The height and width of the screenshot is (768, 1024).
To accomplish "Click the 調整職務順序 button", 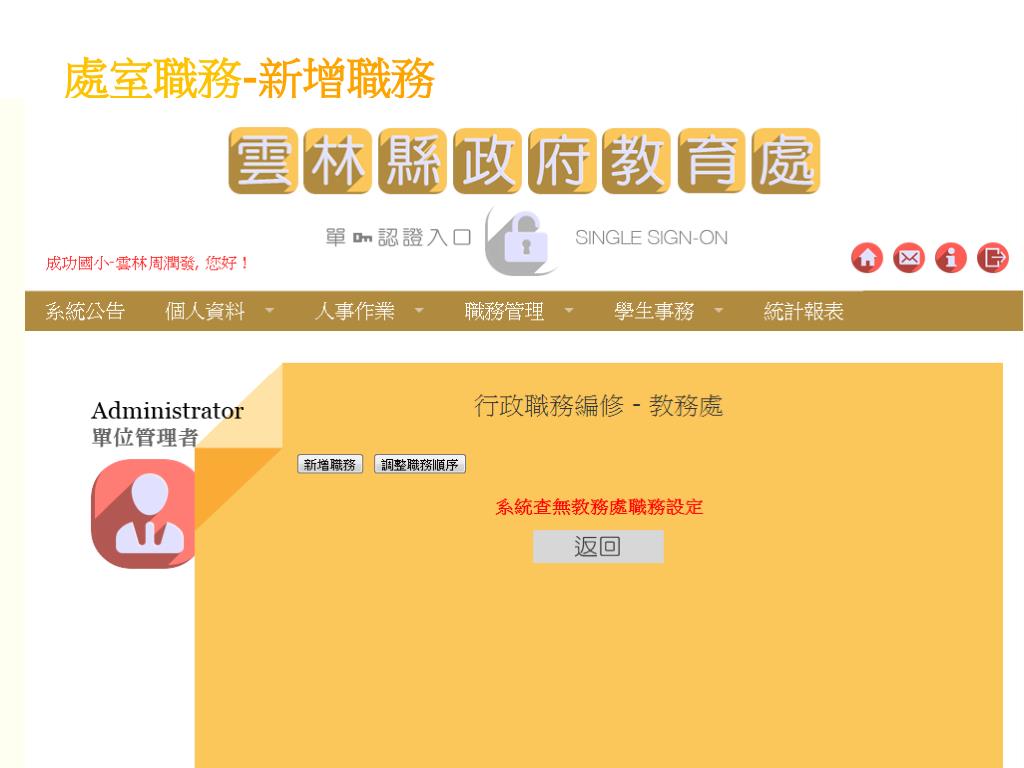I will click(x=420, y=464).
